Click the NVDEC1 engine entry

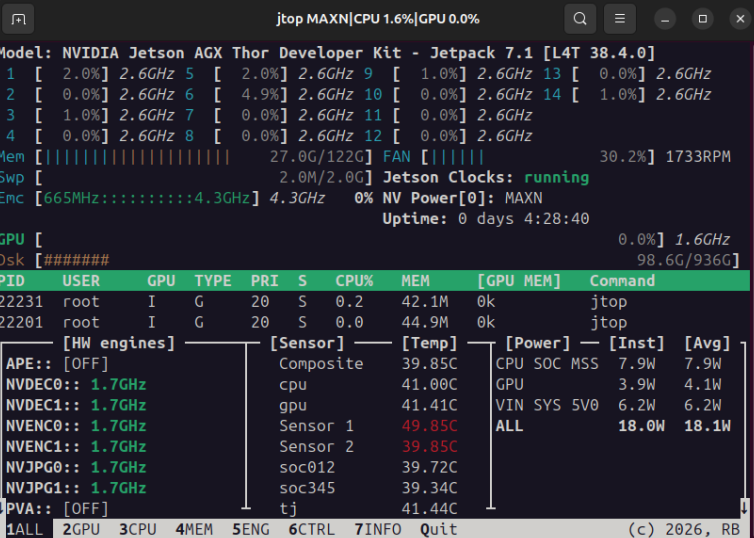pyautogui.click(x=76, y=405)
